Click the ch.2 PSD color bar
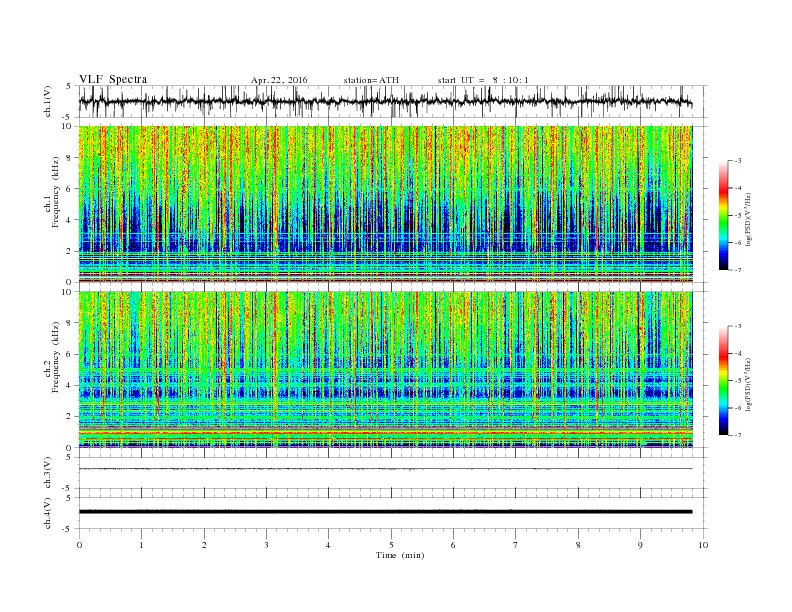Viewport: 792px width, 612px height. pos(723,381)
